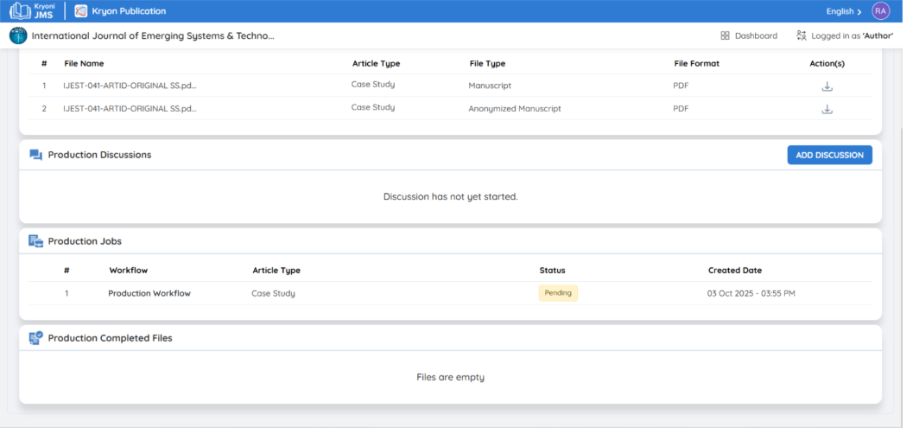Click the Pending status badge
Viewport: 903px width, 429px height.
(558, 293)
